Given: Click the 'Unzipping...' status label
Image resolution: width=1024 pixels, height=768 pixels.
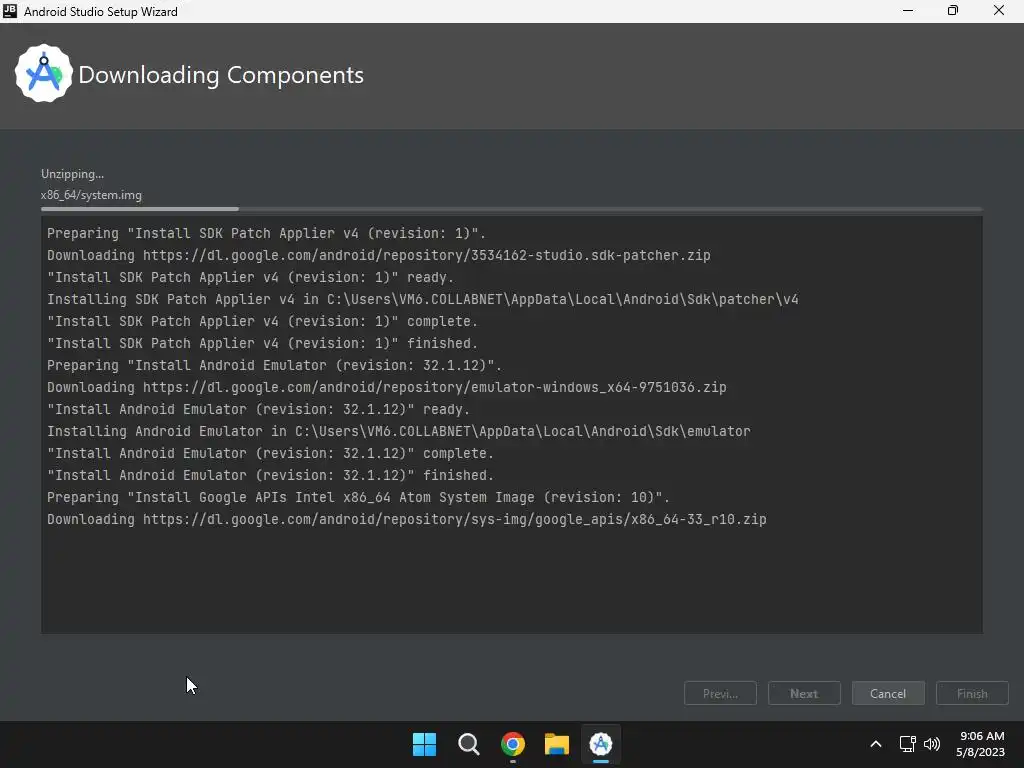Looking at the screenshot, I should point(72,174).
